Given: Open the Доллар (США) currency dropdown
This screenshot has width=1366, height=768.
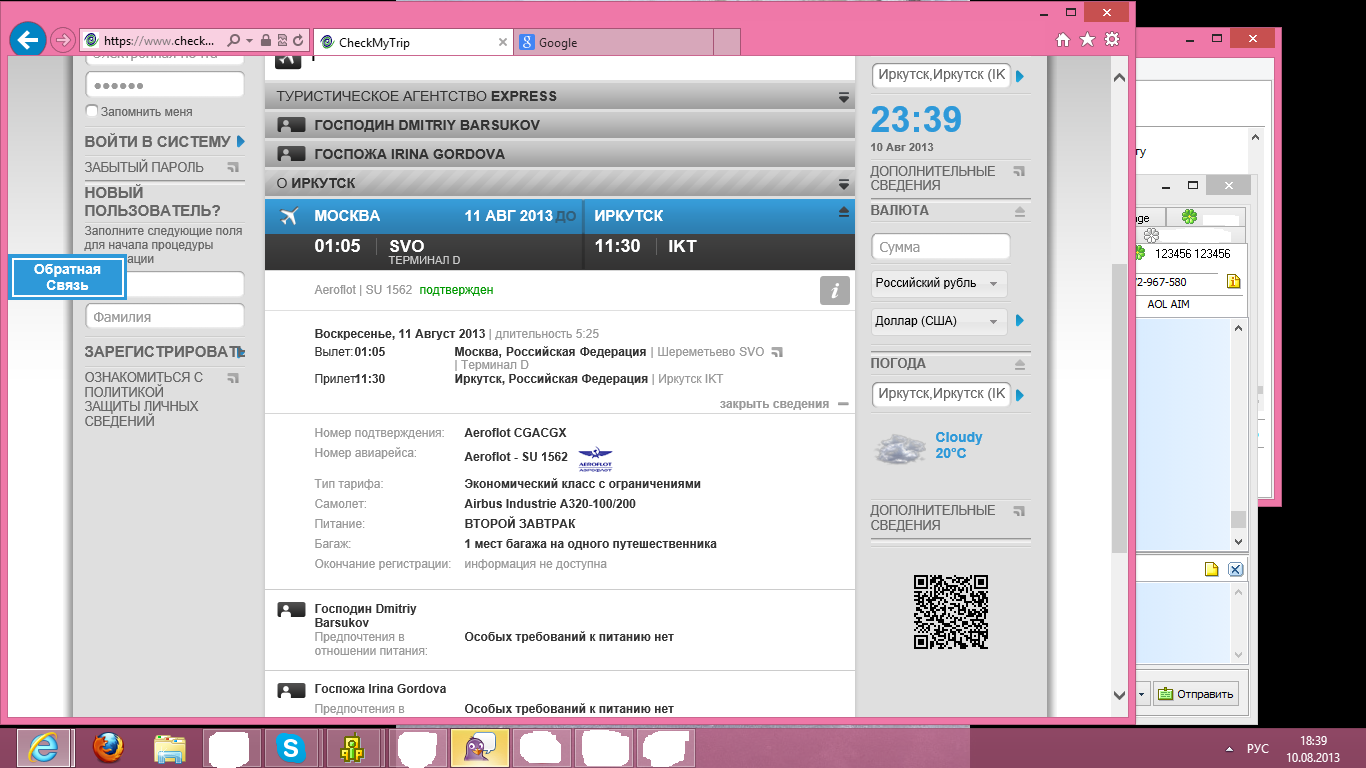Looking at the screenshot, I should 939,321.
